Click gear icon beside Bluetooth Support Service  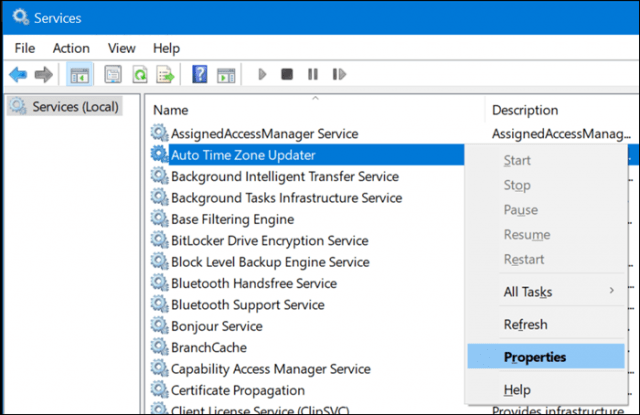[x=159, y=304]
